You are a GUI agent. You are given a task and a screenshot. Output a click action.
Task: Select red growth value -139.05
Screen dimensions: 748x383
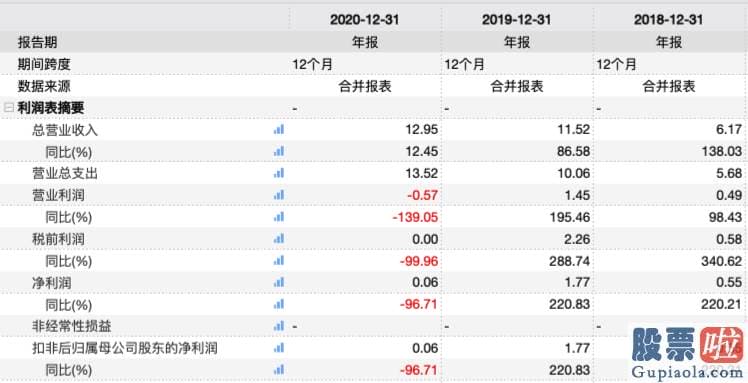click(415, 217)
